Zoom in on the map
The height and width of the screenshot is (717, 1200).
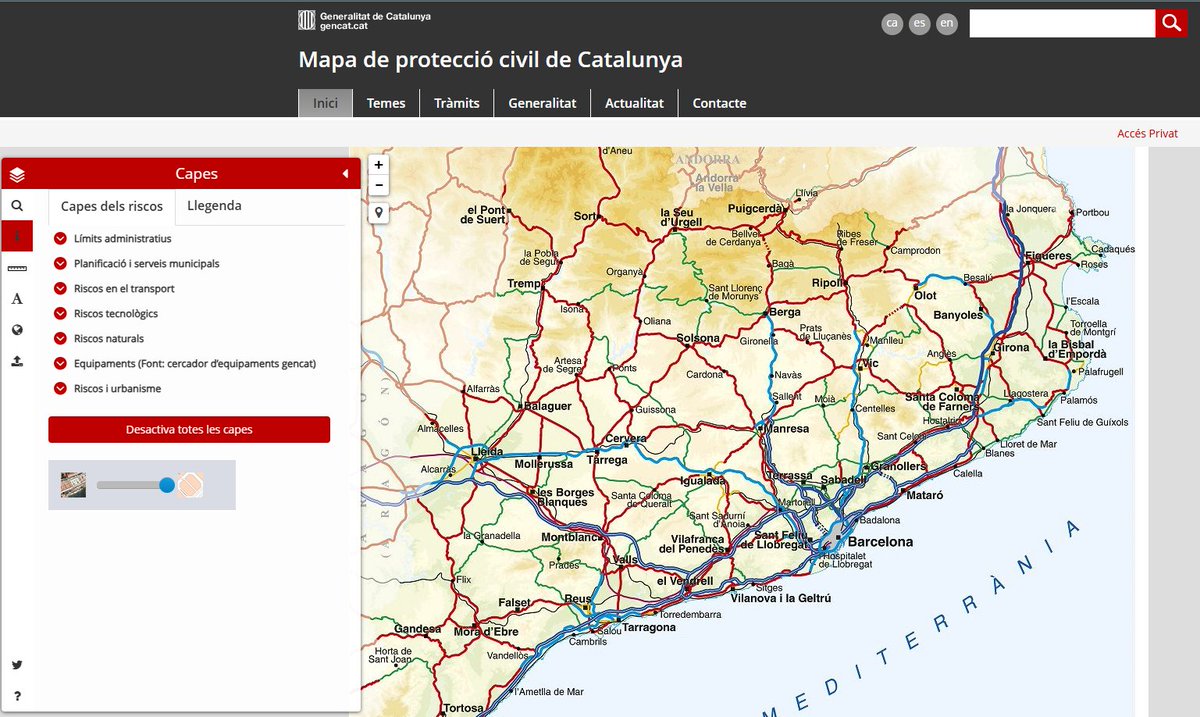379,165
